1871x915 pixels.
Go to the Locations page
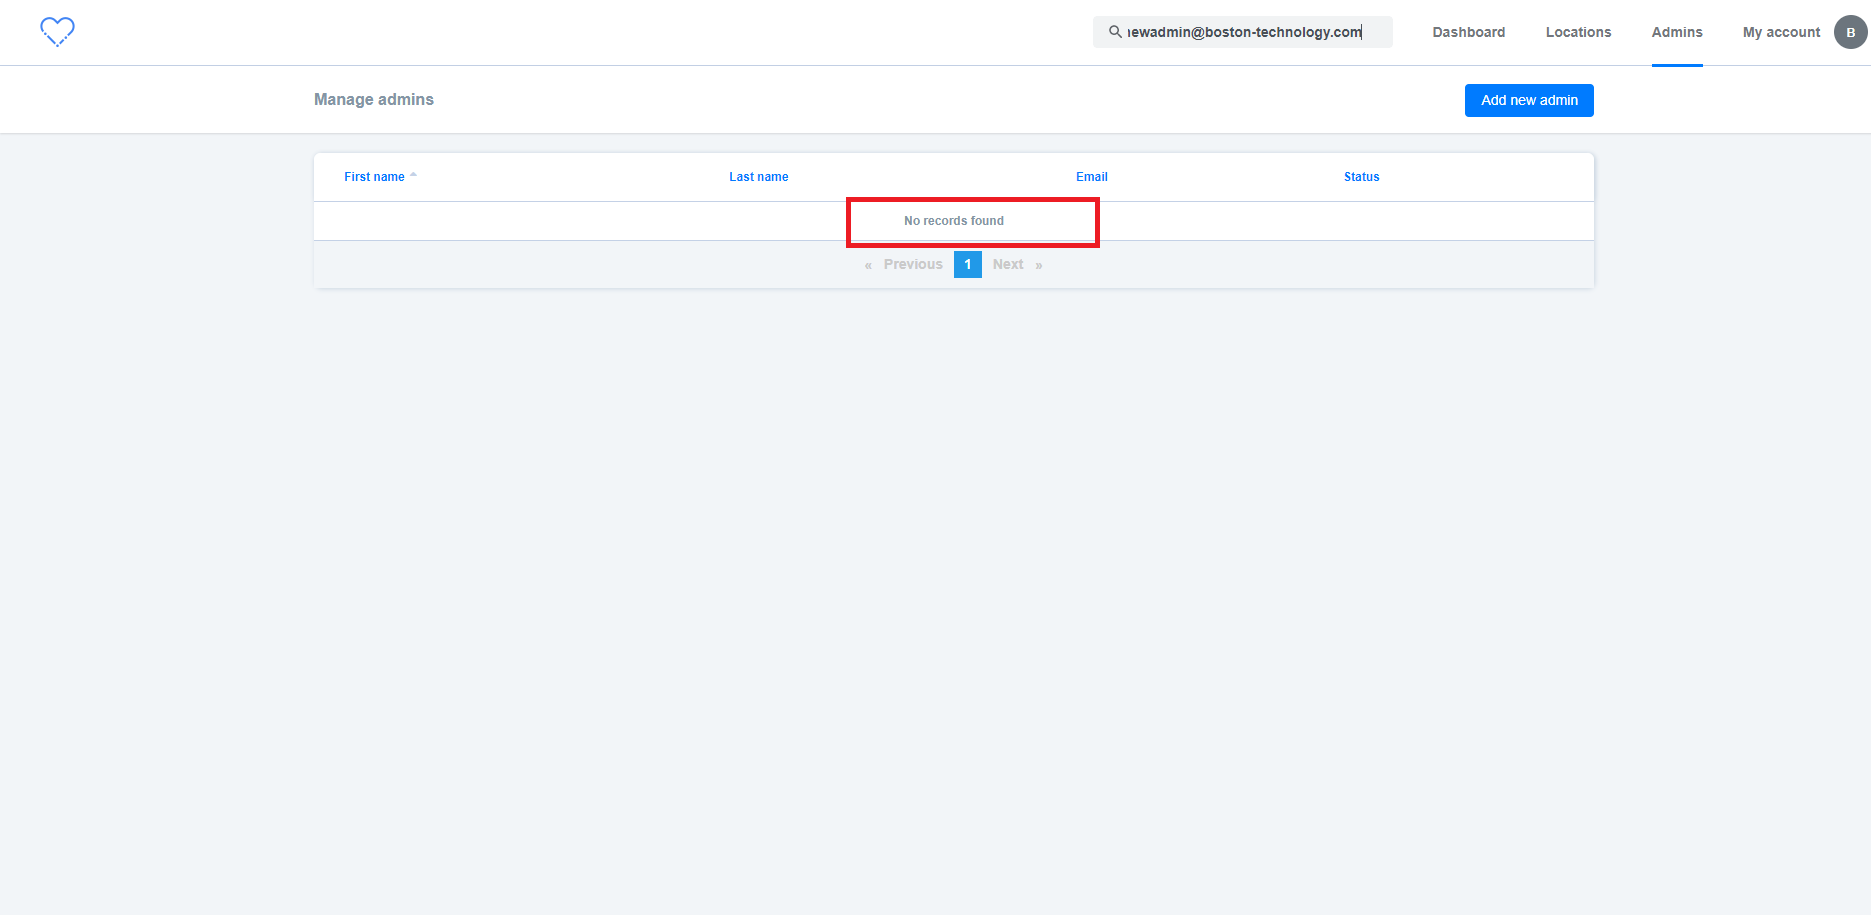tap(1578, 32)
